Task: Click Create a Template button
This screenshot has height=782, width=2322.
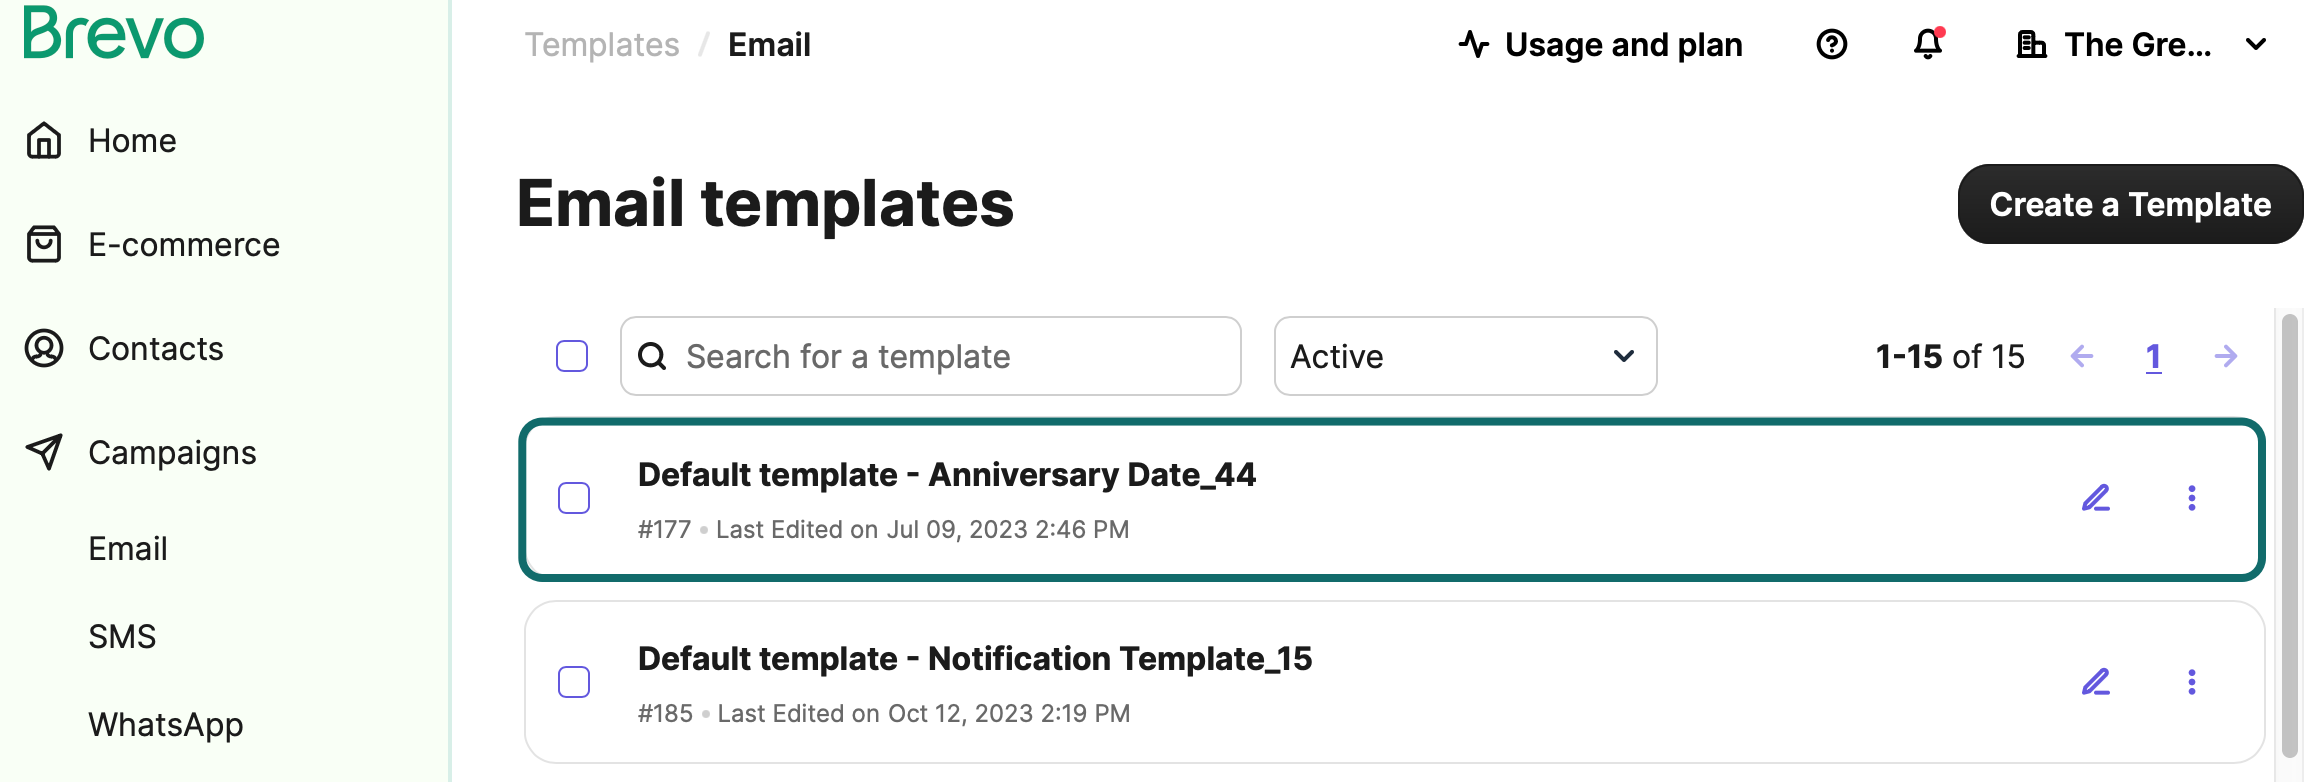Action: click(2130, 204)
